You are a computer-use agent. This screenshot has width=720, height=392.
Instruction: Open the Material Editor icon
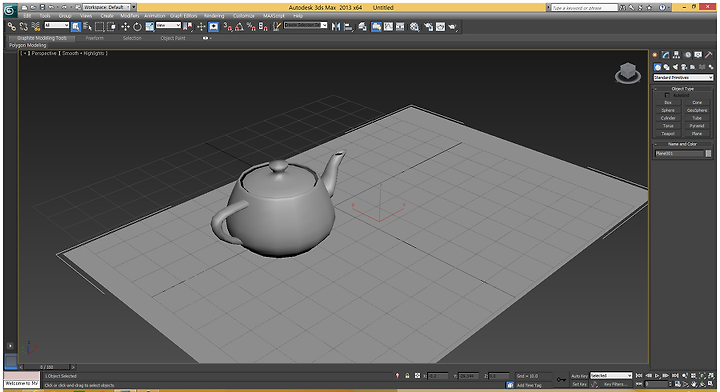click(x=414, y=27)
